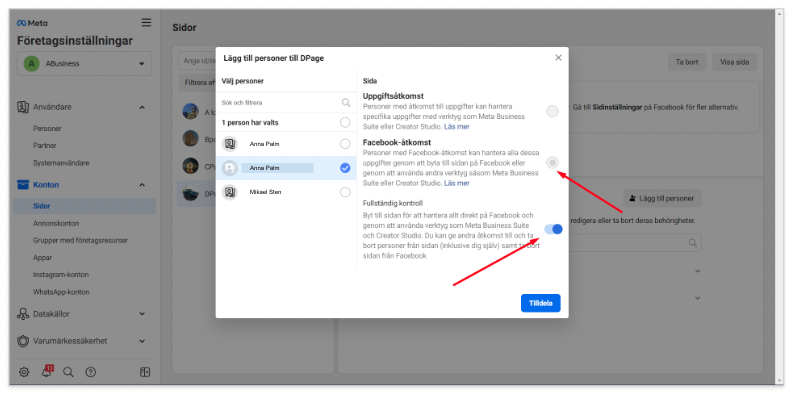Click search icon in background permissions field
796x400 pixels.
click(x=692, y=243)
